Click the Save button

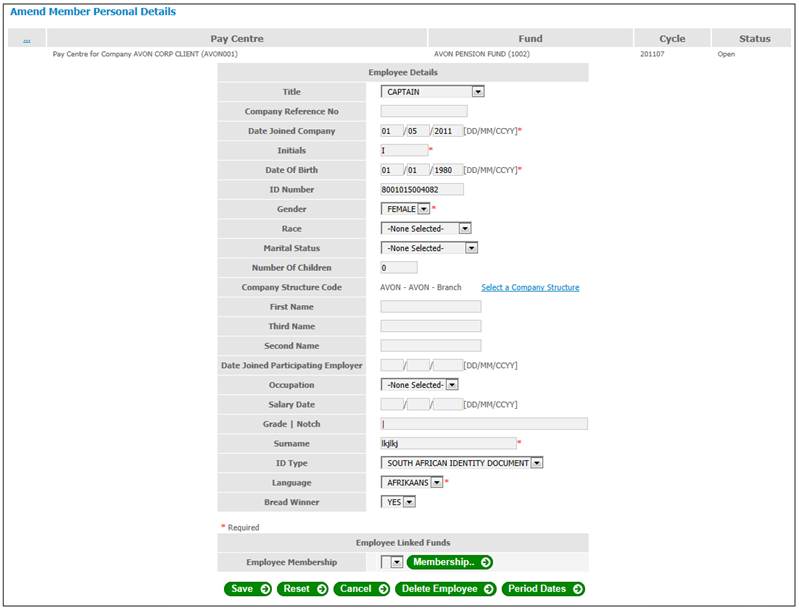tap(248, 589)
